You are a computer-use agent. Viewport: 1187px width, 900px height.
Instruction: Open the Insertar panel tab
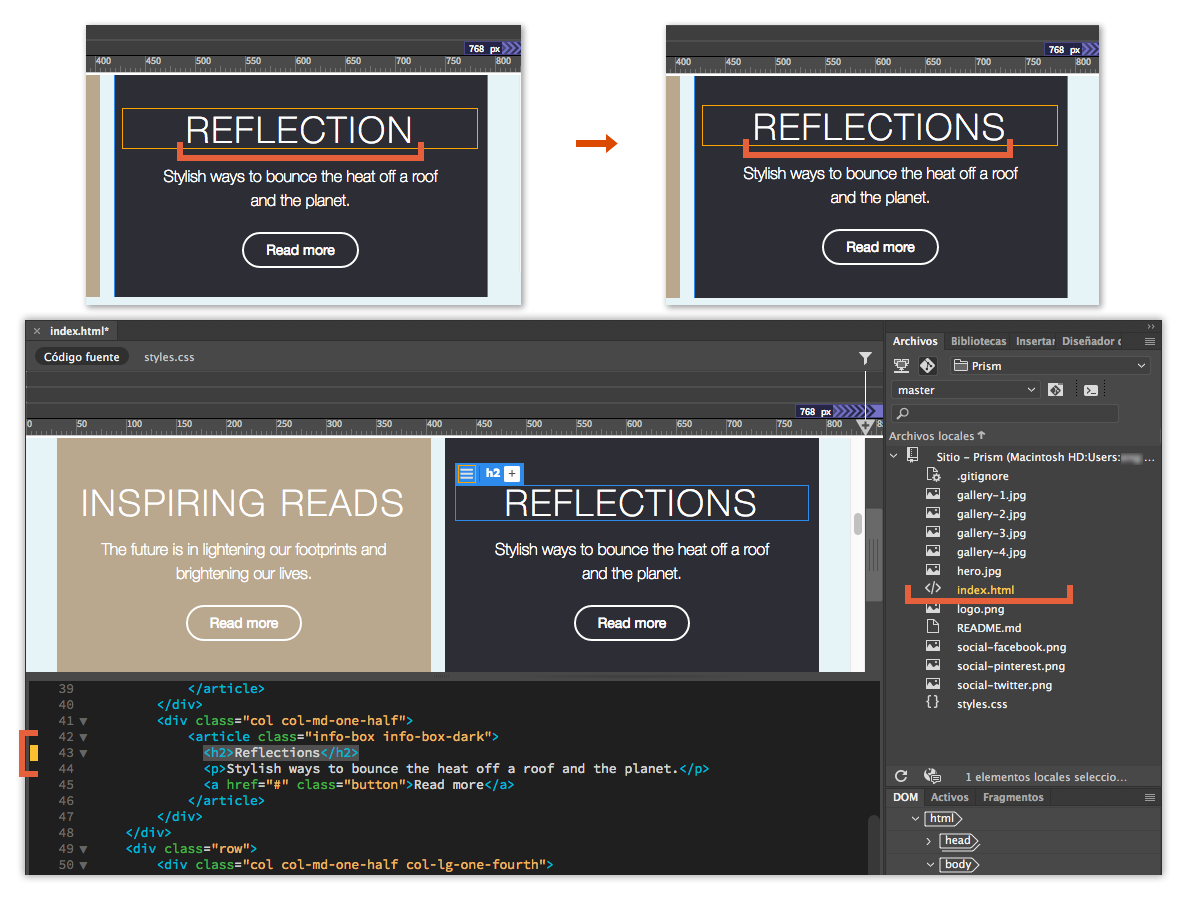(x=1036, y=341)
